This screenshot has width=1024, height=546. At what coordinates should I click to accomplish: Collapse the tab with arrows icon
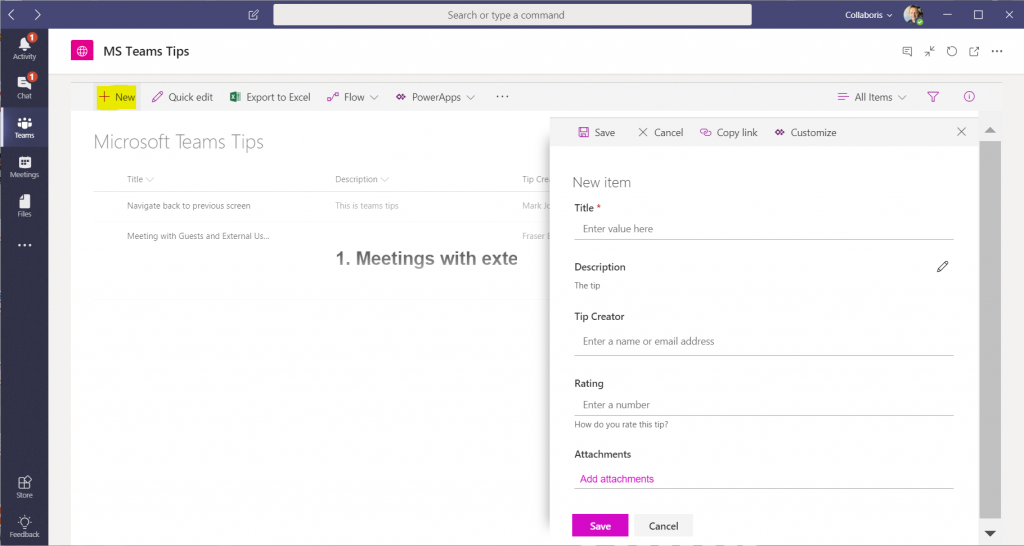929,52
